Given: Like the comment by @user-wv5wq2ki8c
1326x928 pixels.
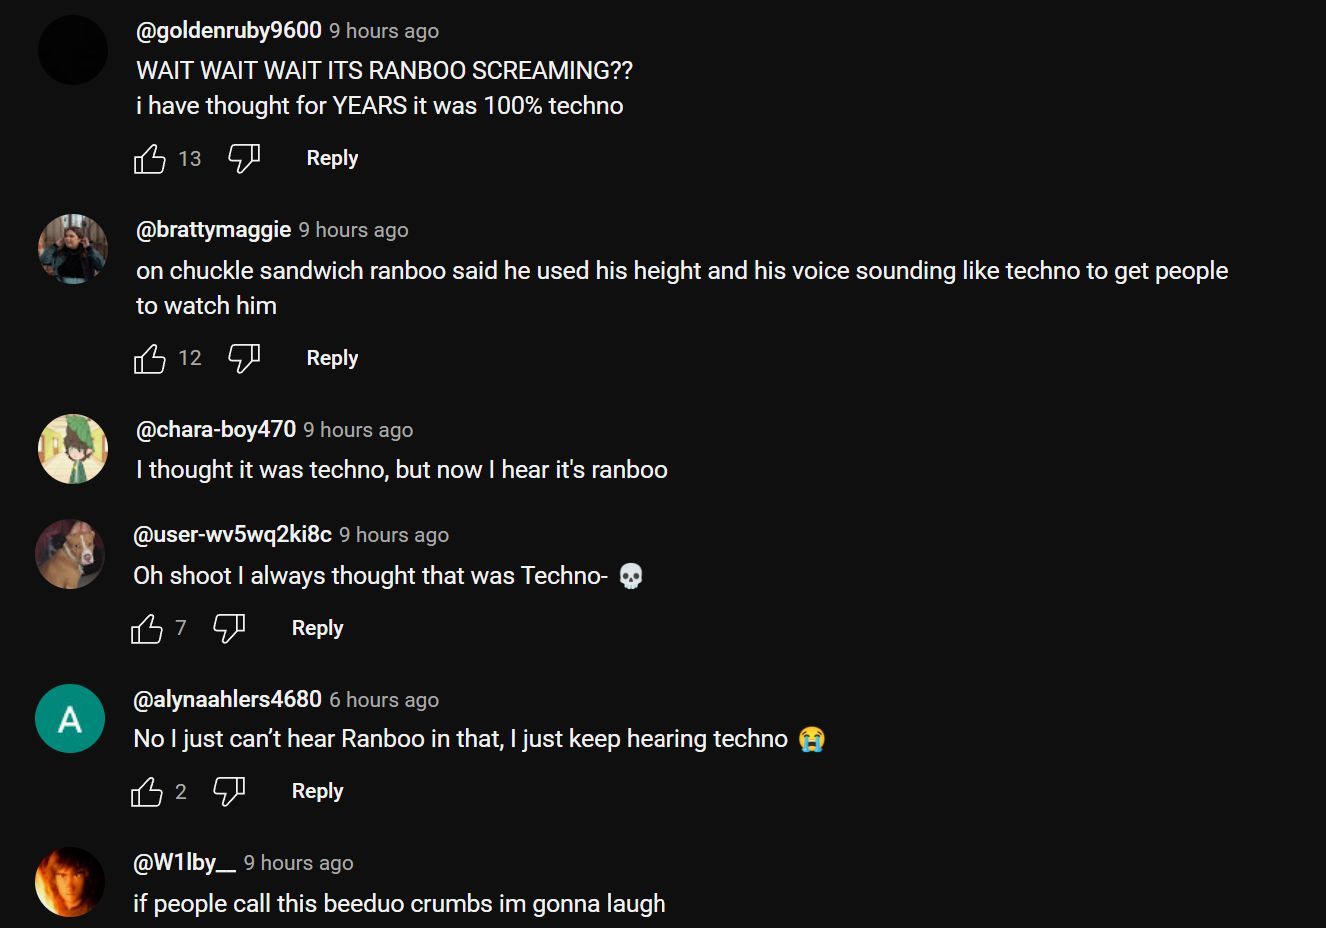Looking at the screenshot, I should click(147, 629).
